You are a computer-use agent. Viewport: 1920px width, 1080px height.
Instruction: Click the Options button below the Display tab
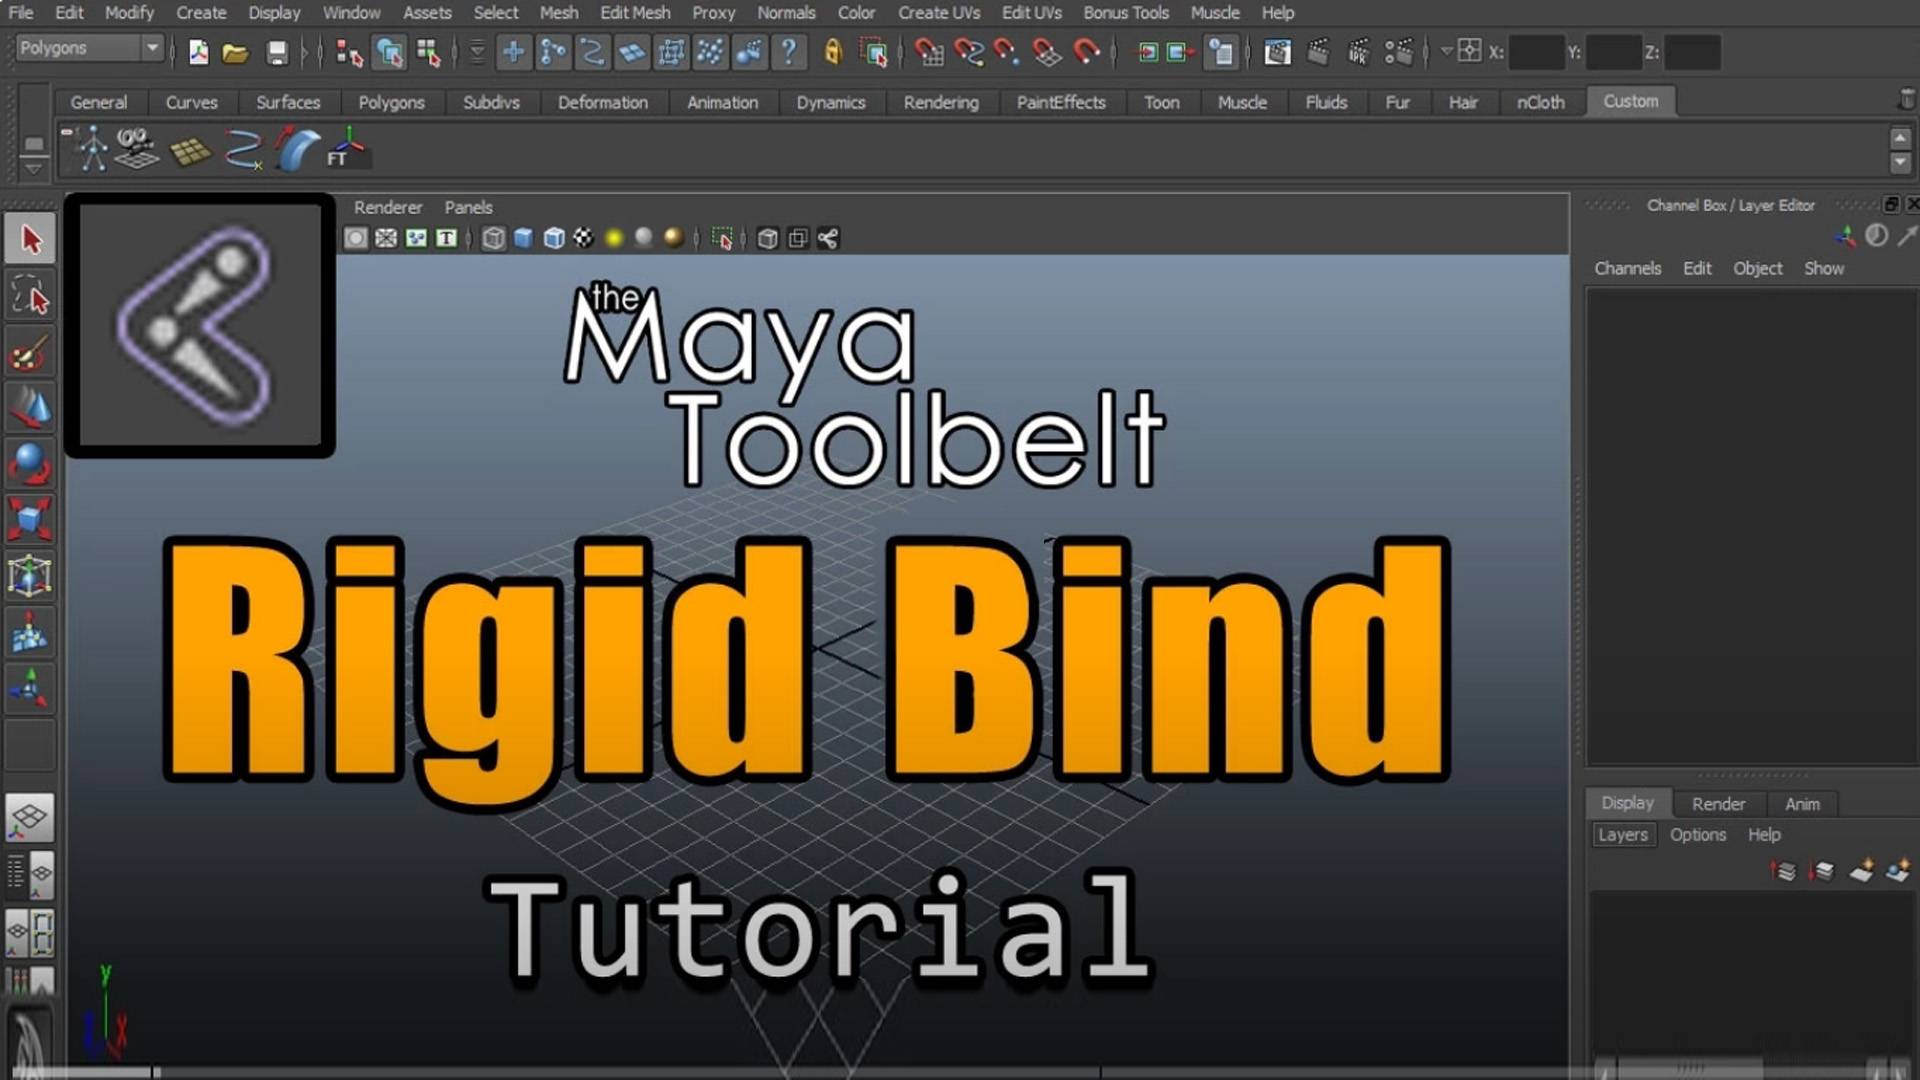(x=1698, y=835)
